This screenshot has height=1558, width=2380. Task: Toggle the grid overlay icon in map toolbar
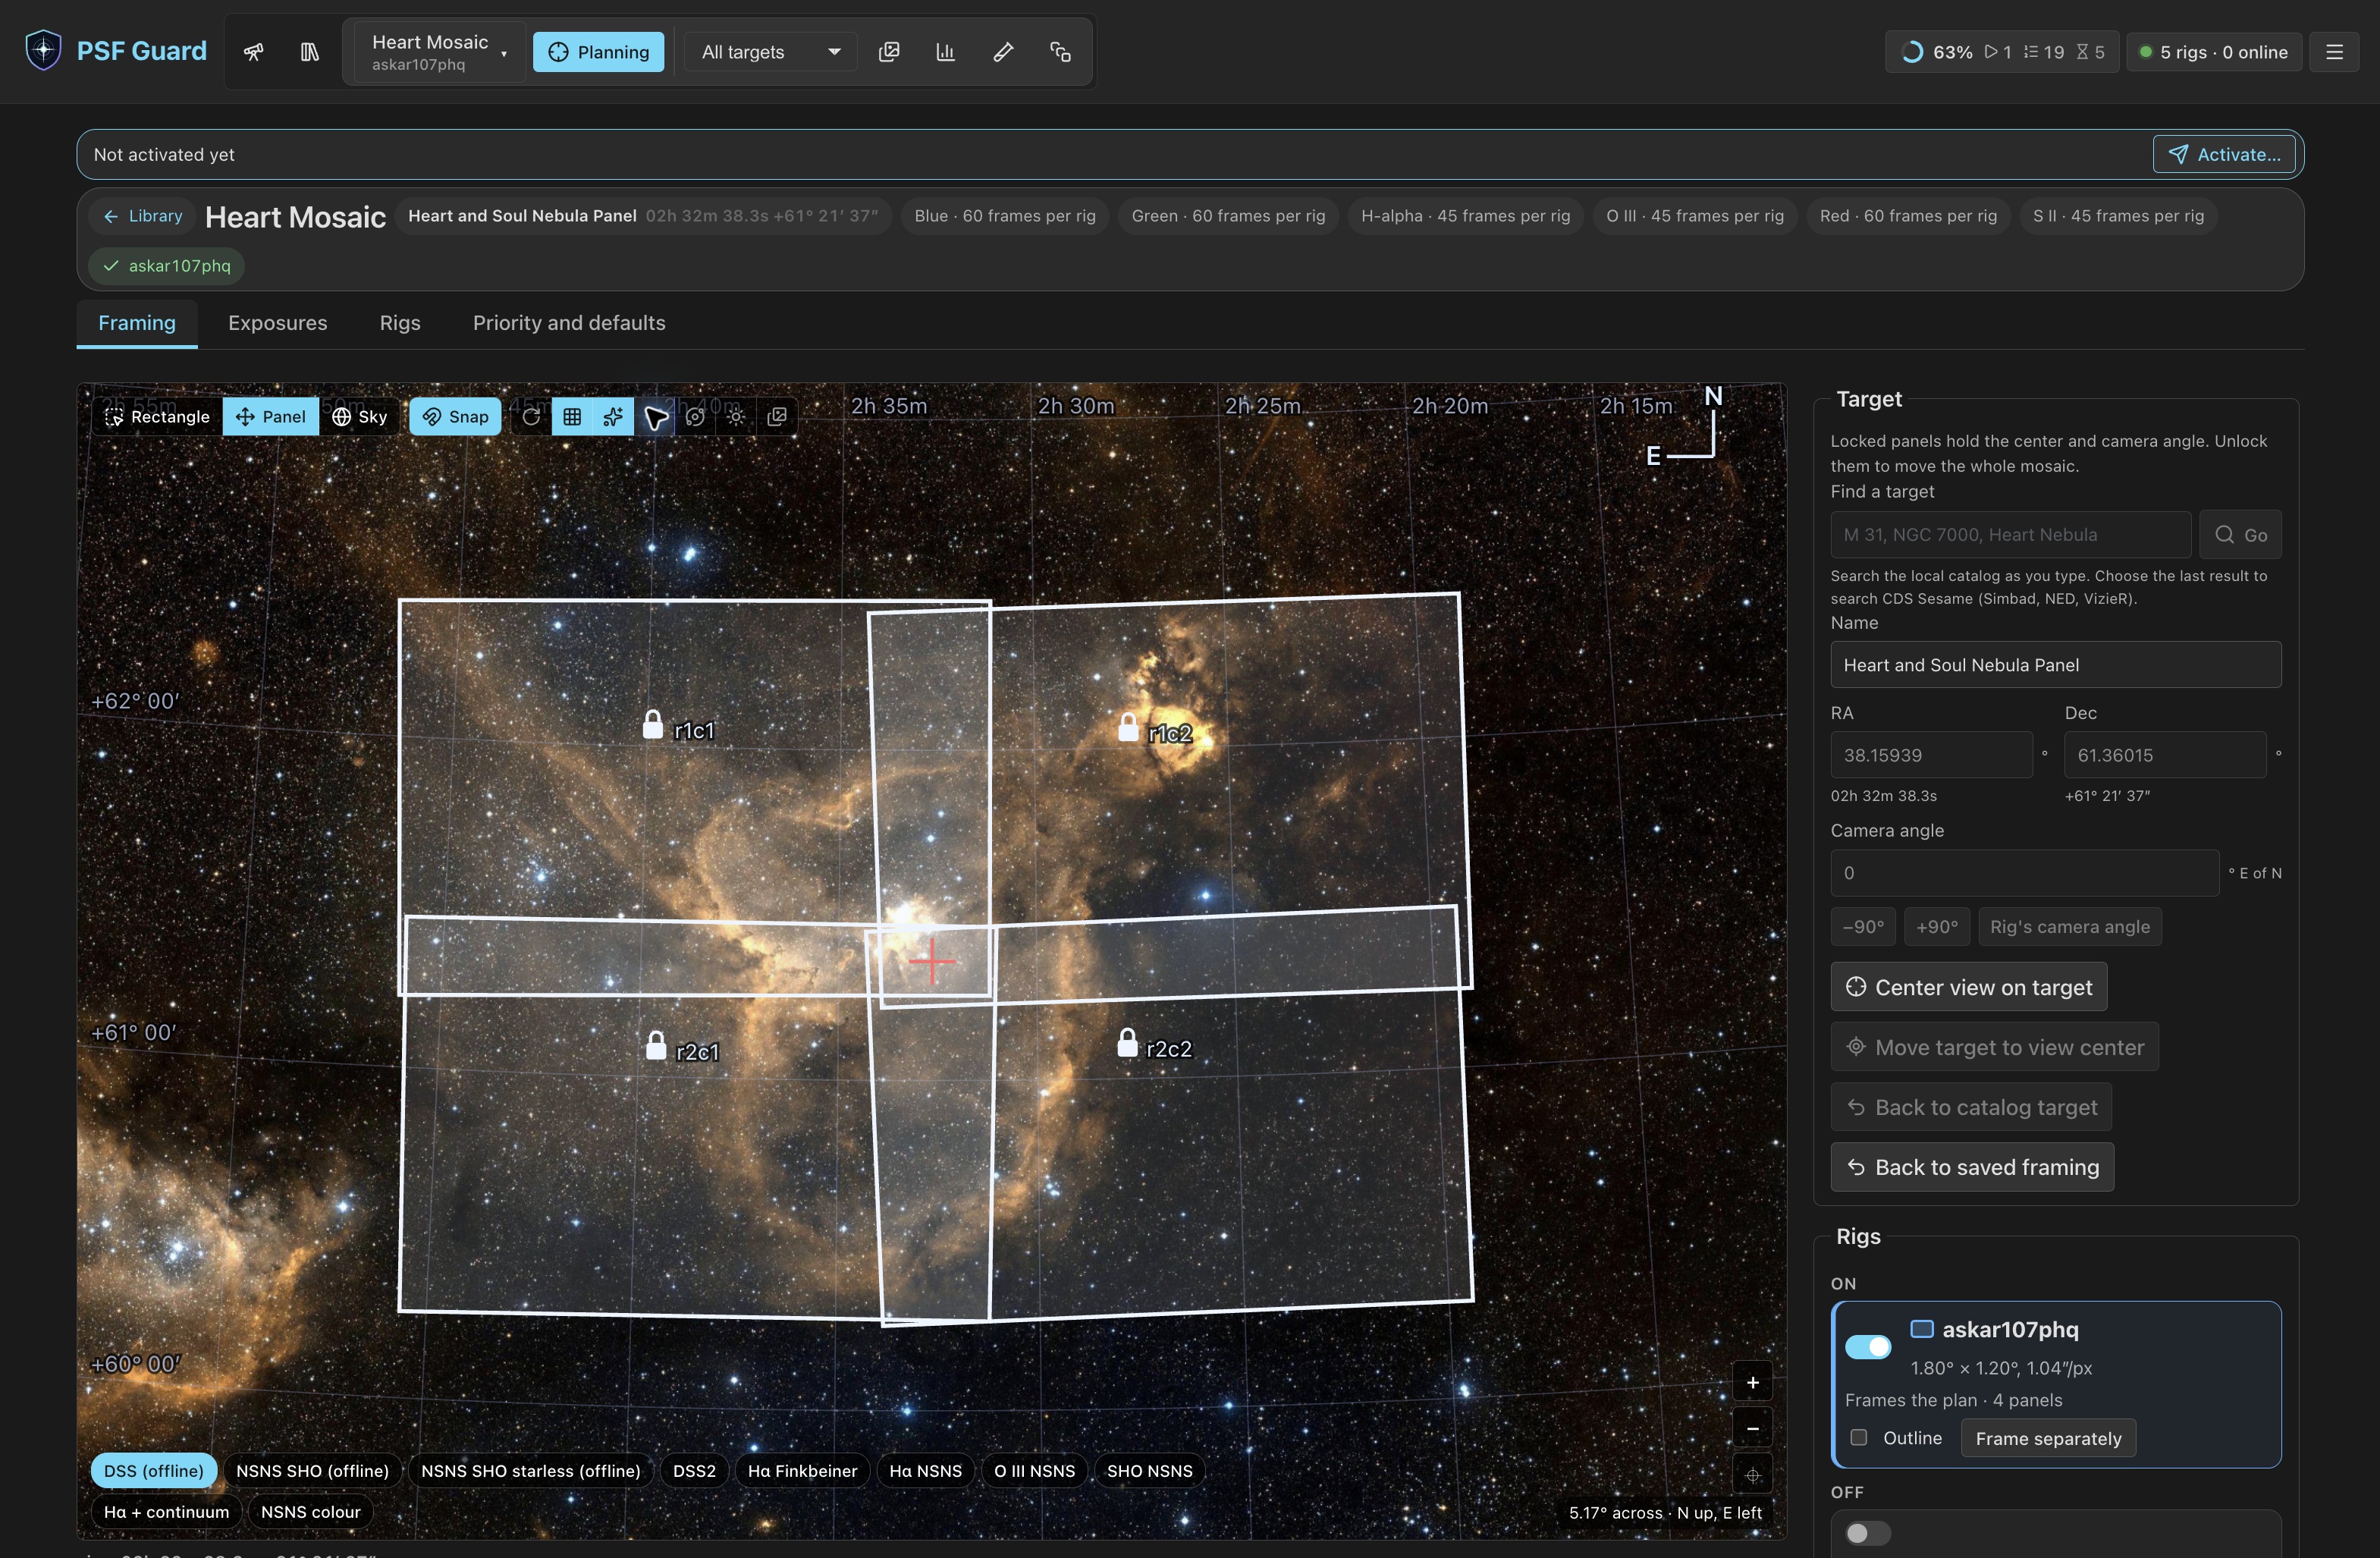[572, 417]
